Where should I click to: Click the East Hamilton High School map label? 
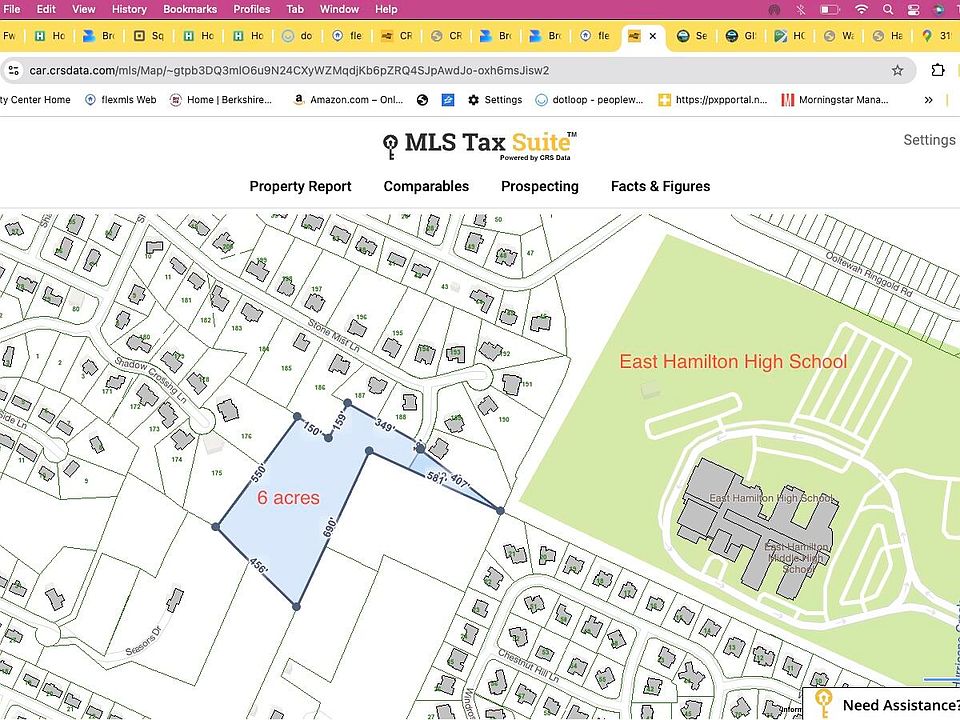(x=733, y=361)
